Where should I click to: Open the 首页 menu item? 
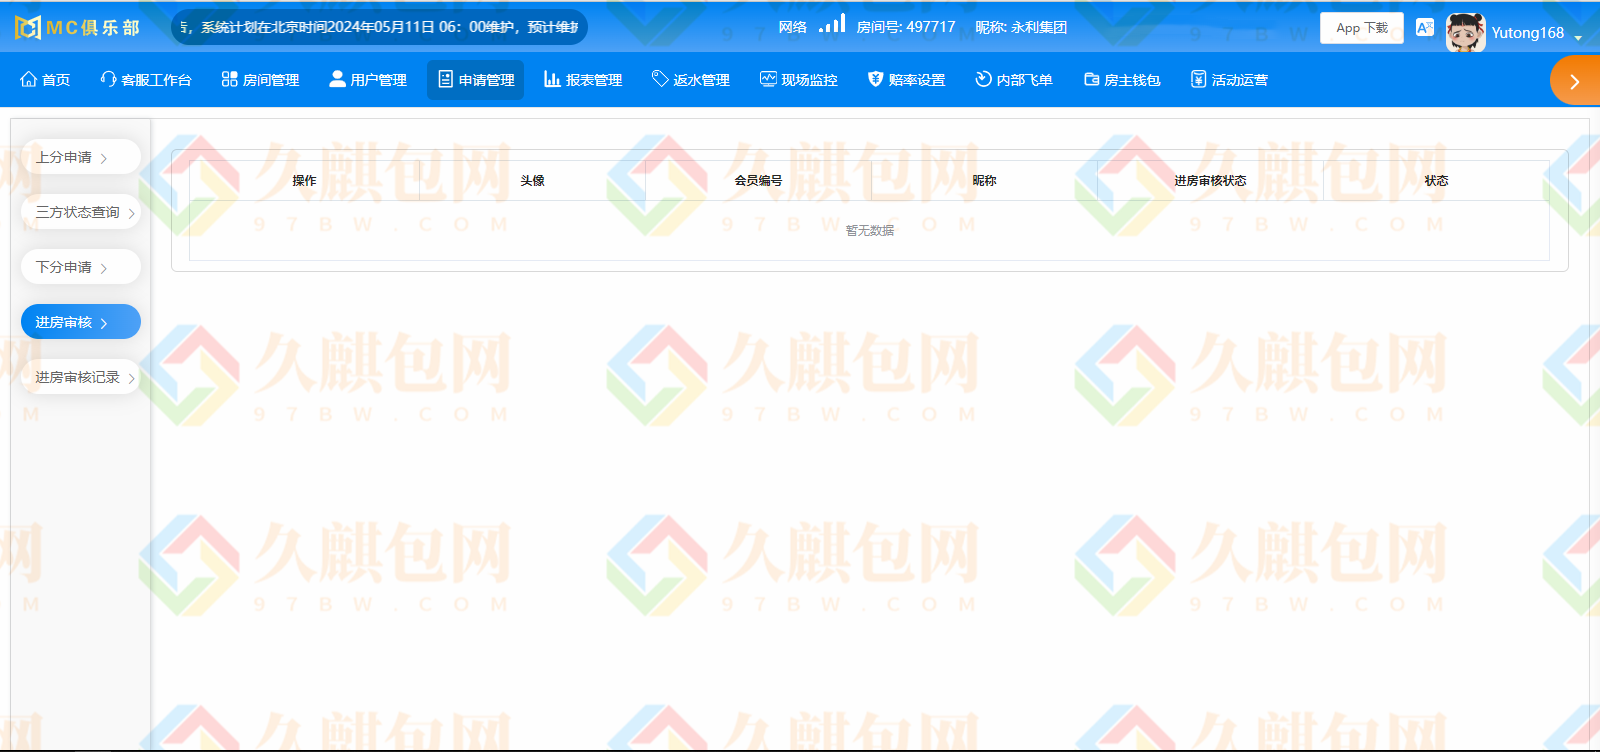pos(45,80)
